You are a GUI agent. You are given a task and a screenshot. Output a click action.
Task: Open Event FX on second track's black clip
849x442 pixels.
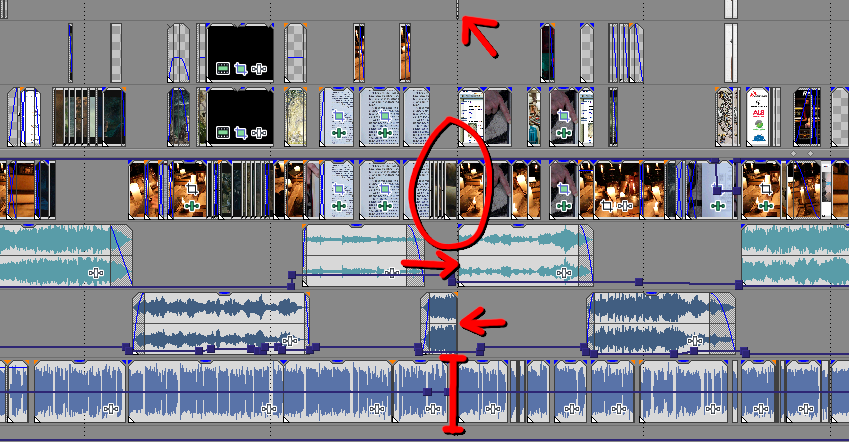point(259,133)
